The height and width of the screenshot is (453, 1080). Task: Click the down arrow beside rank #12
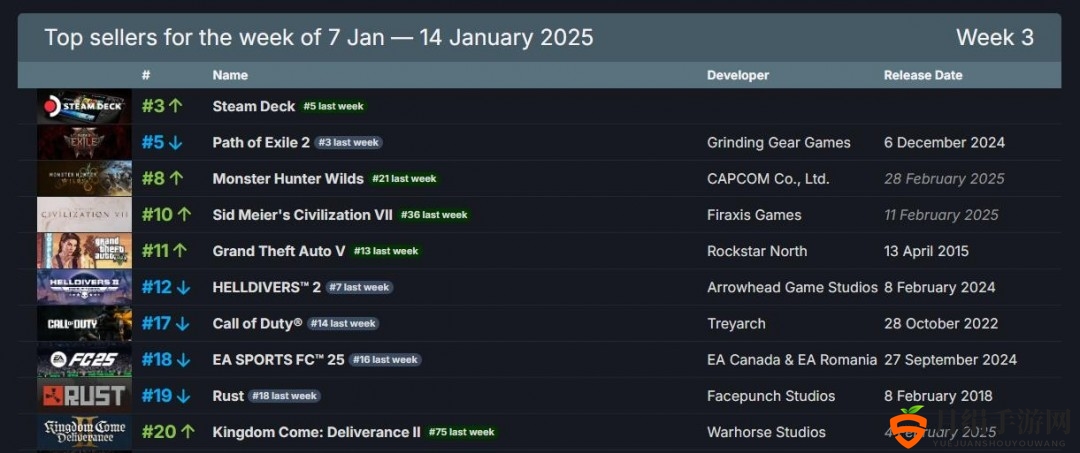(183, 287)
